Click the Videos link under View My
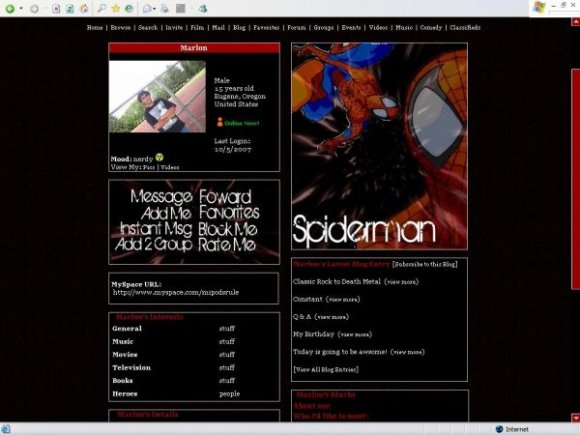 click(170, 167)
